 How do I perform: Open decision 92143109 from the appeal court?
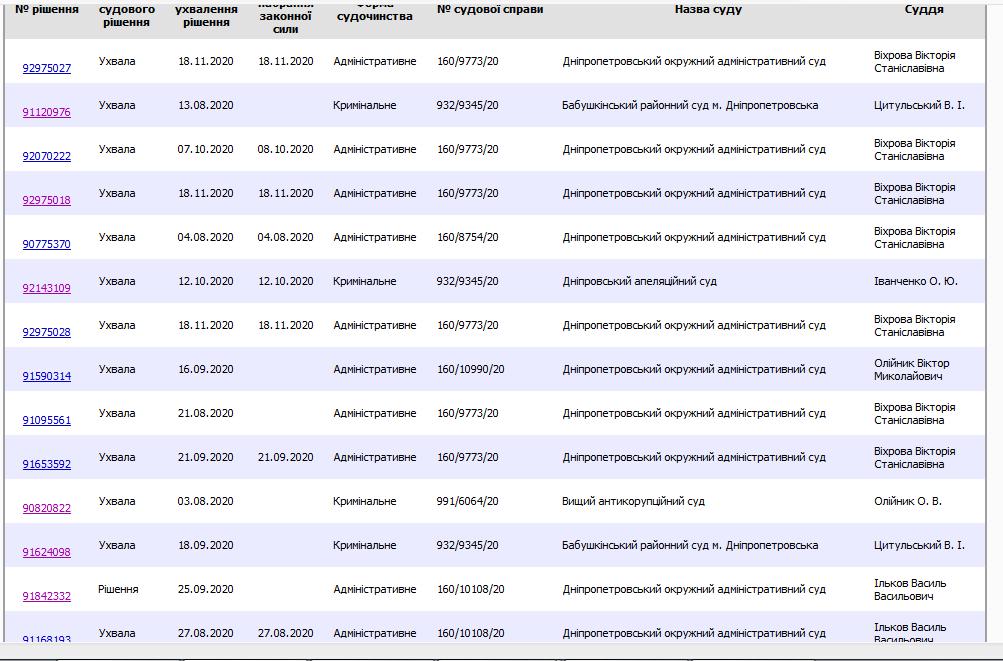(x=47, y=289)
